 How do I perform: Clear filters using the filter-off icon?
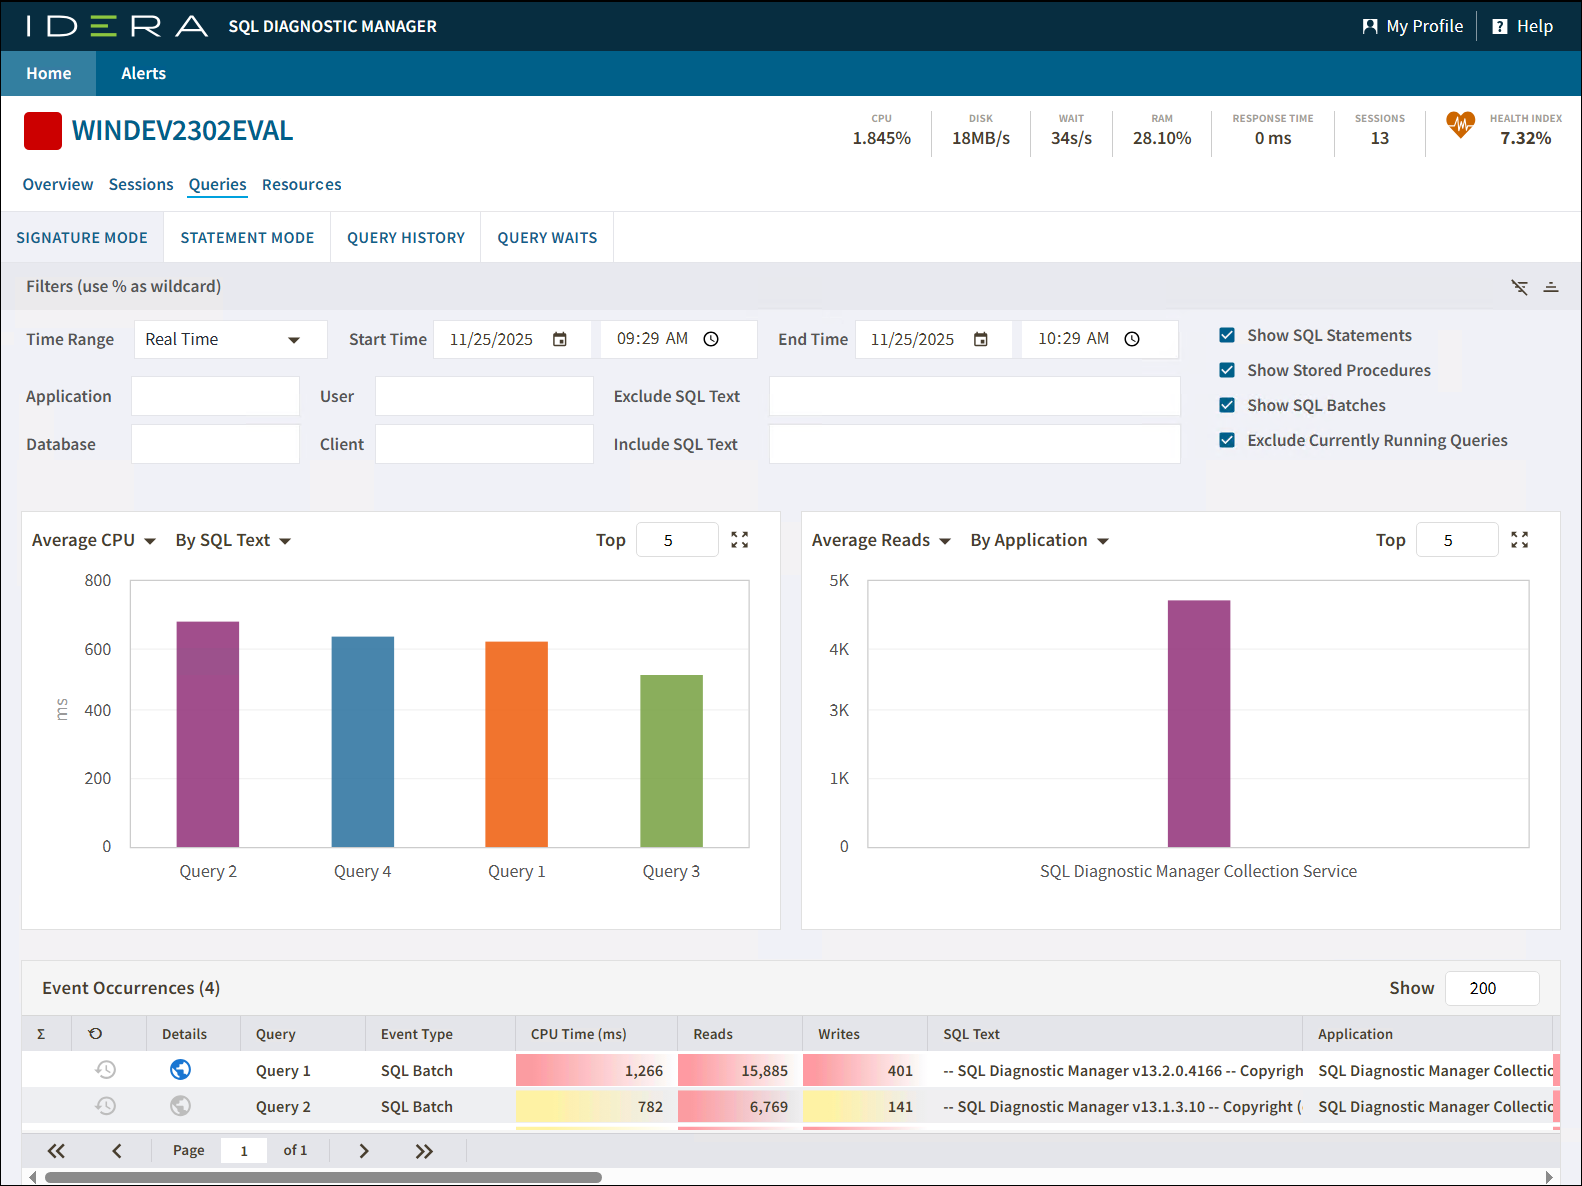pos(1519,287)
